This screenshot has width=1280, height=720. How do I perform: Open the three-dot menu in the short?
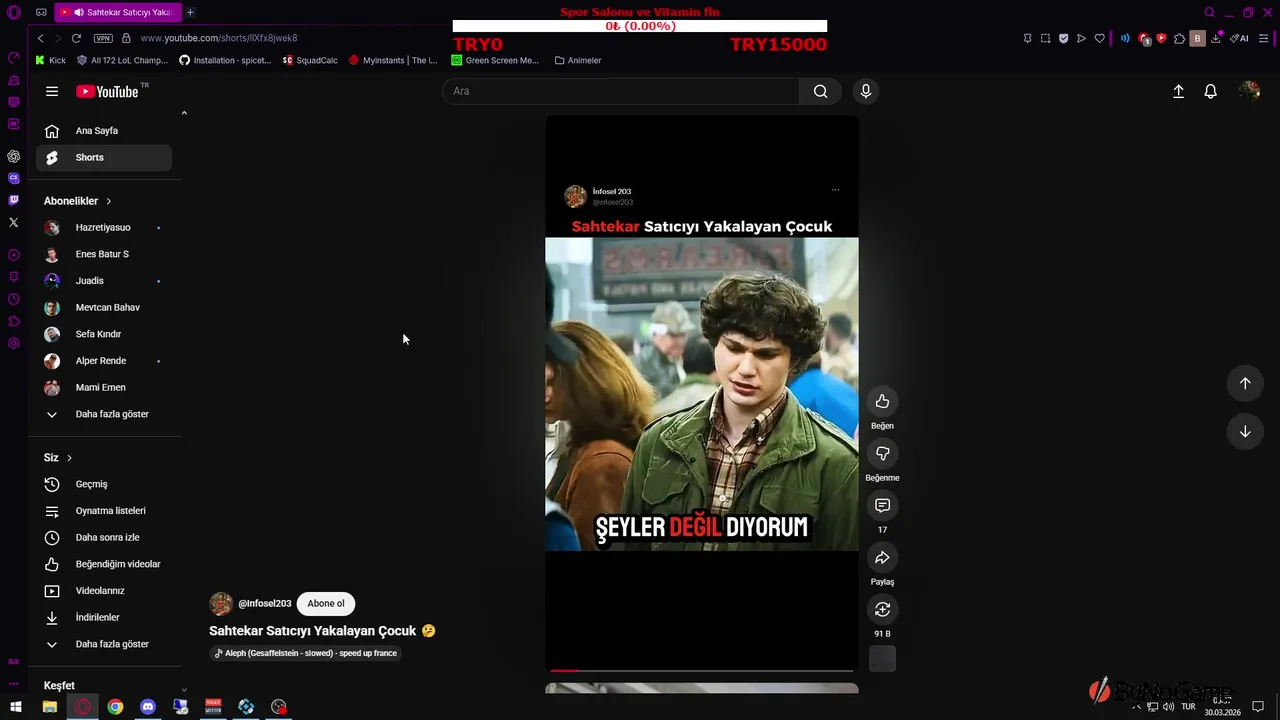(835, 190)
